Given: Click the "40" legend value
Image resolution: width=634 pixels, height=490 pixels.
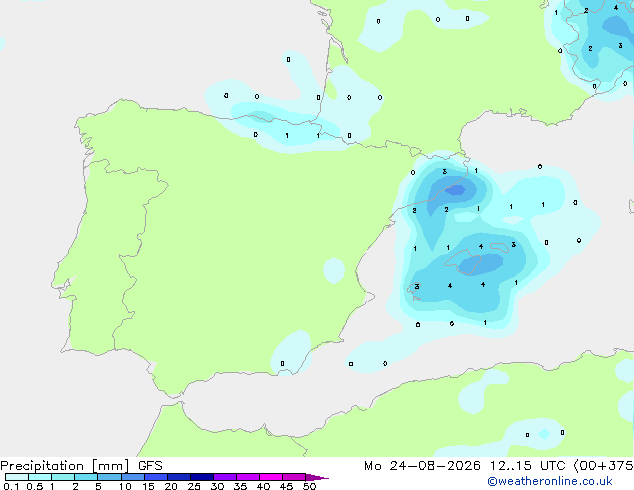Looking at the screenshot, I should coord(263,486).
